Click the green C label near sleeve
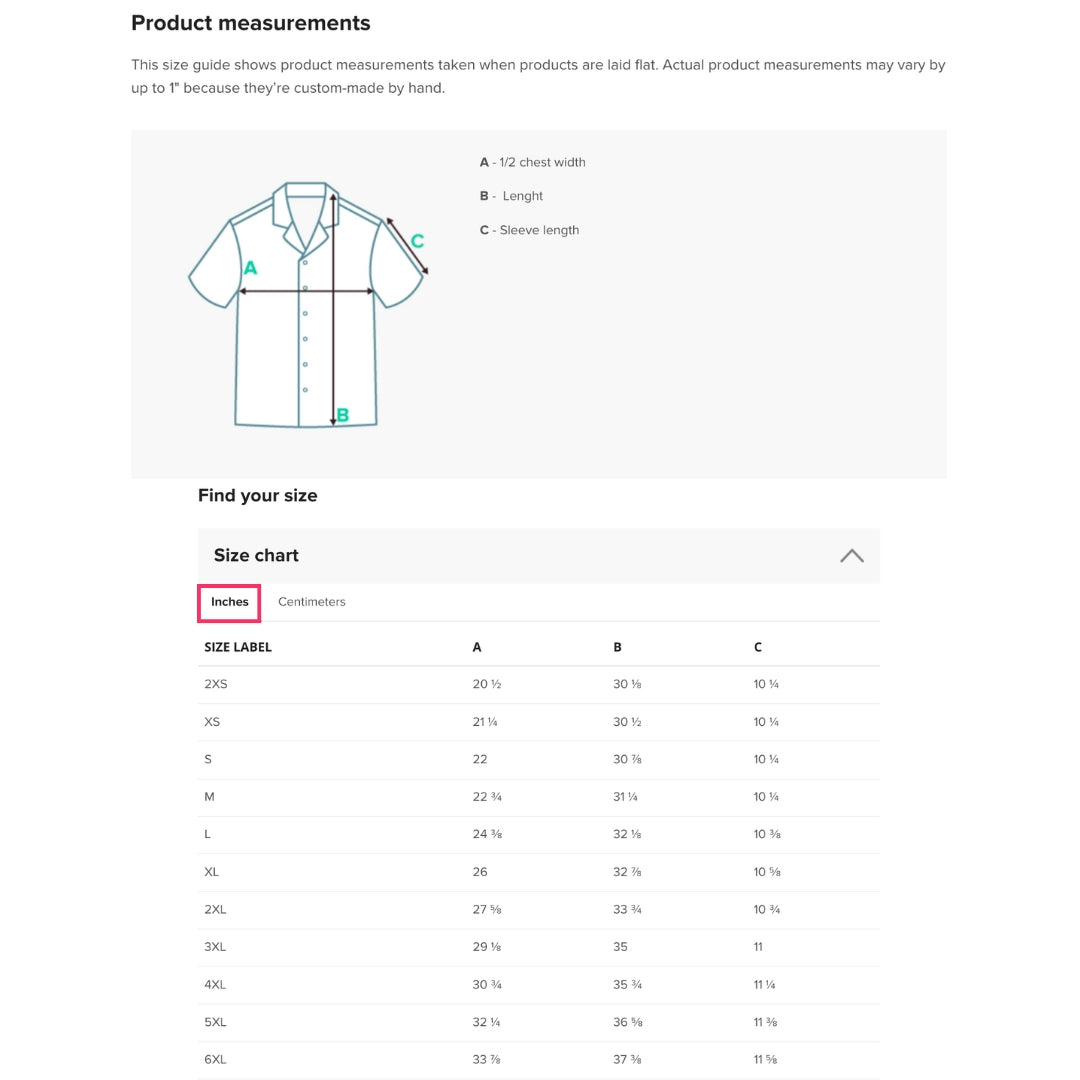 (417, 241)
